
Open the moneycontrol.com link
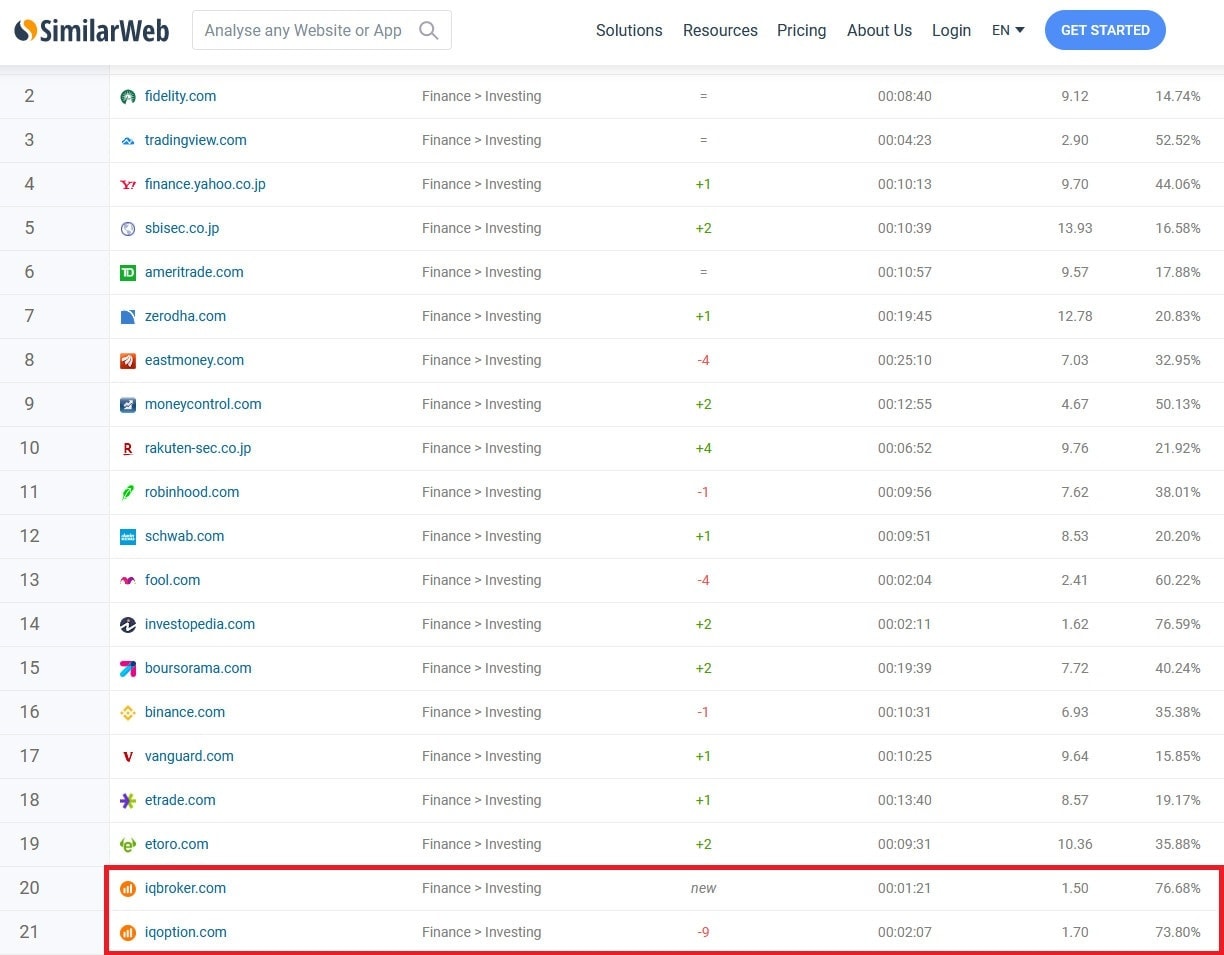203,404
